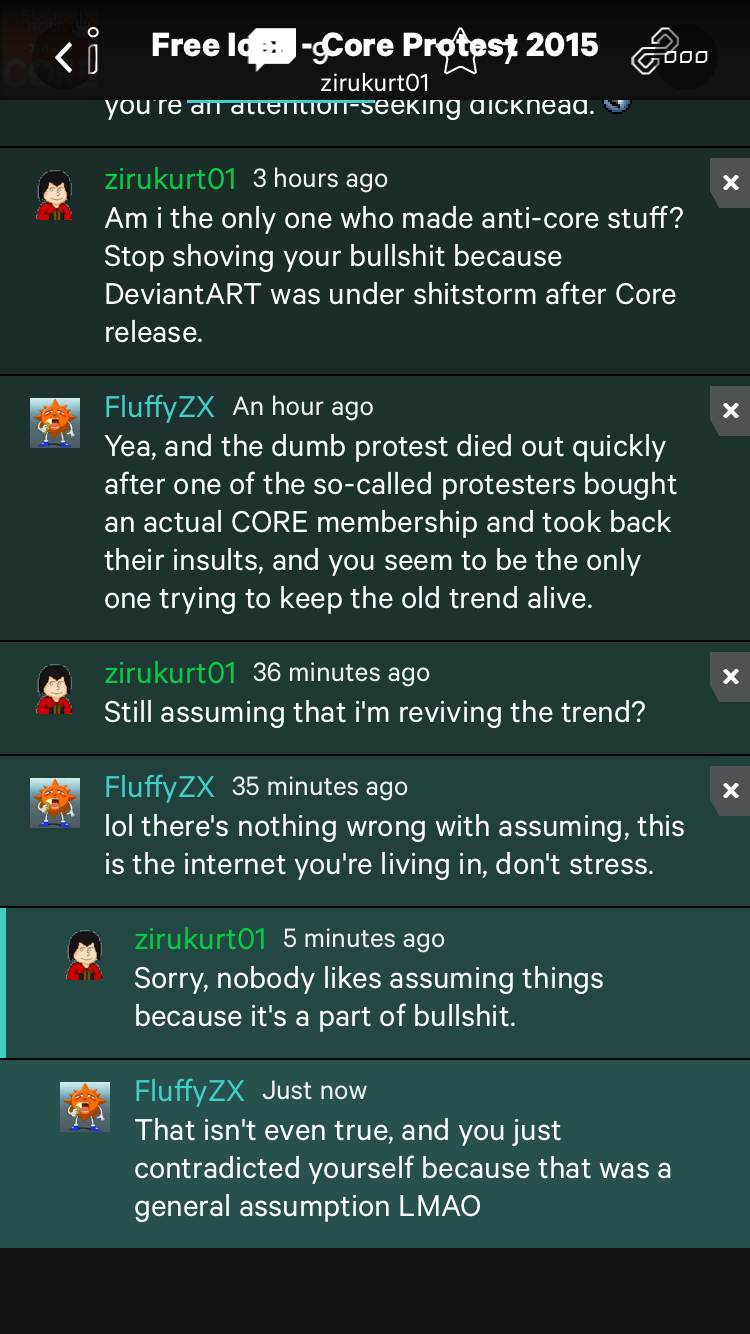
Task: Open zirukurt01 username on 5 minutes ago reply
Action: click(x=200, y=939)
